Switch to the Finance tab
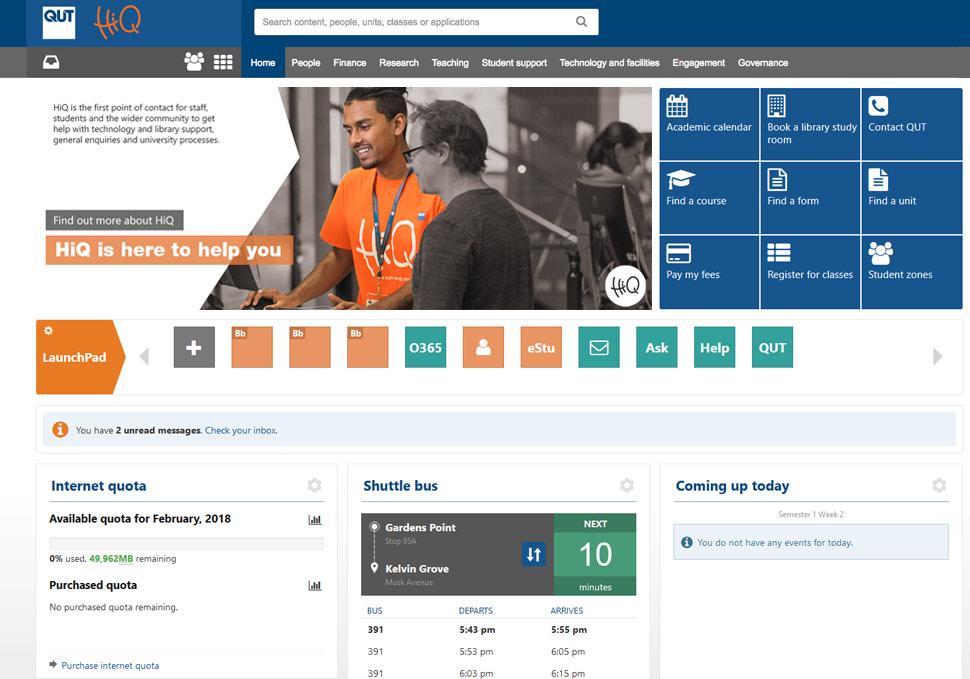 [349, 62]
